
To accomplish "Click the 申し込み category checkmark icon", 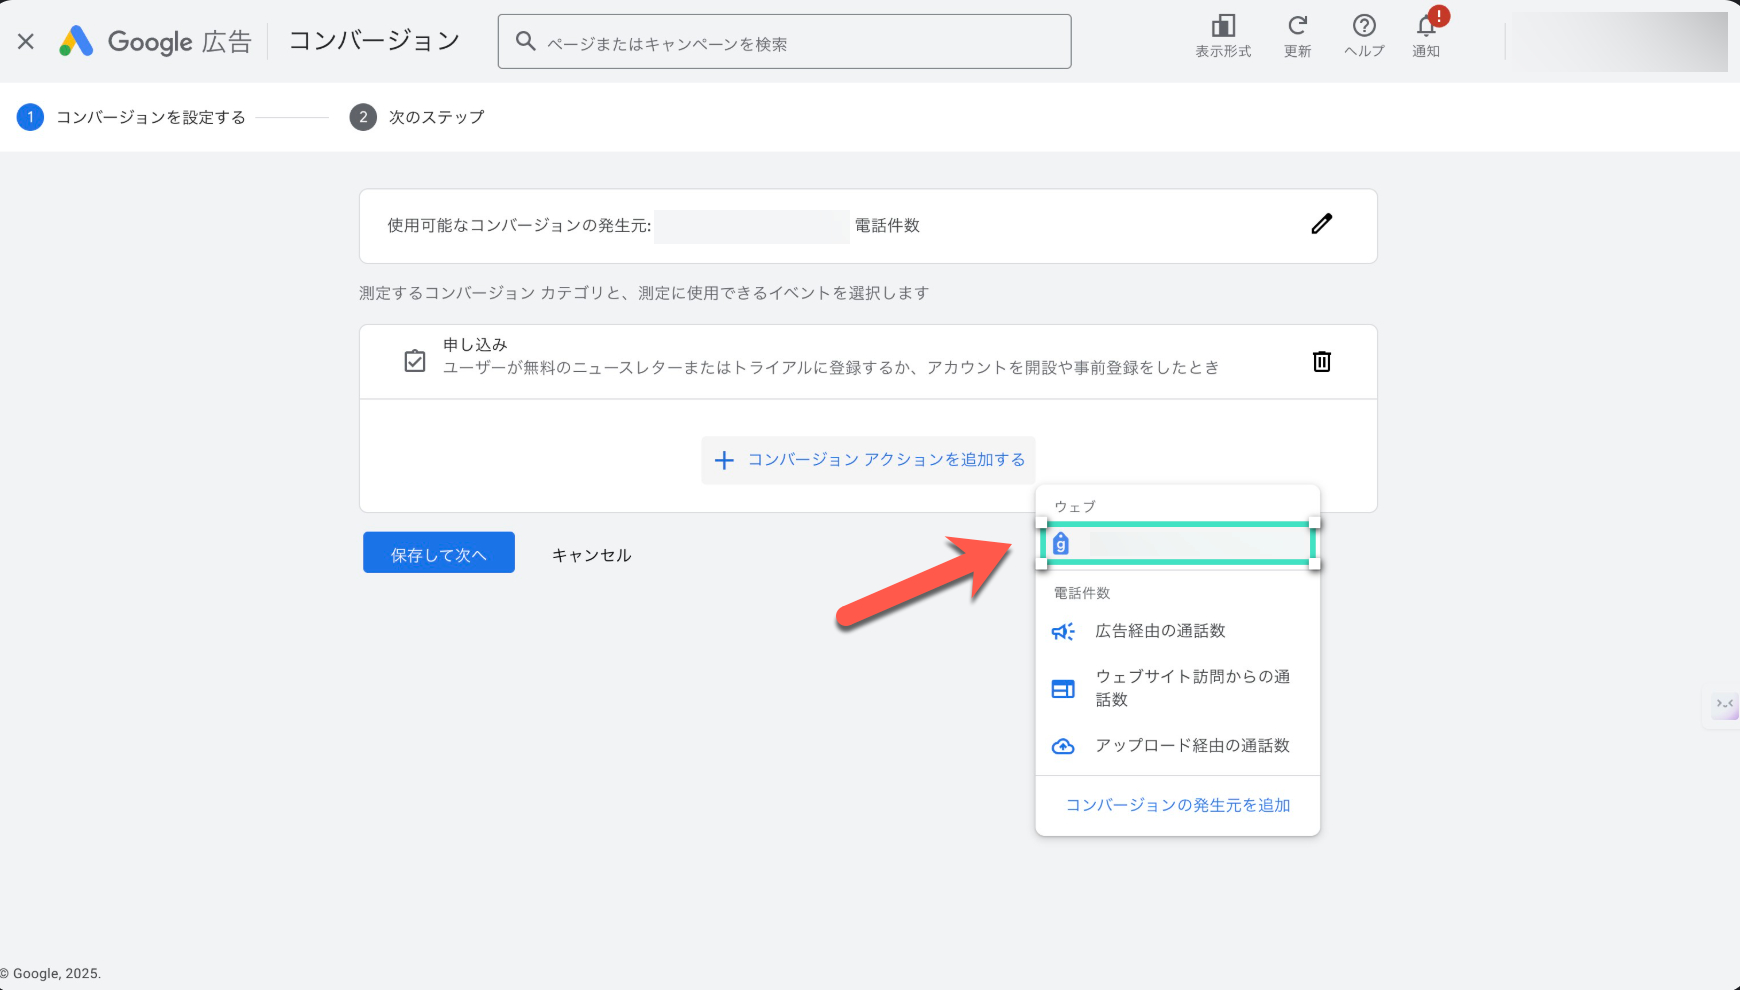I will point(414,361).
